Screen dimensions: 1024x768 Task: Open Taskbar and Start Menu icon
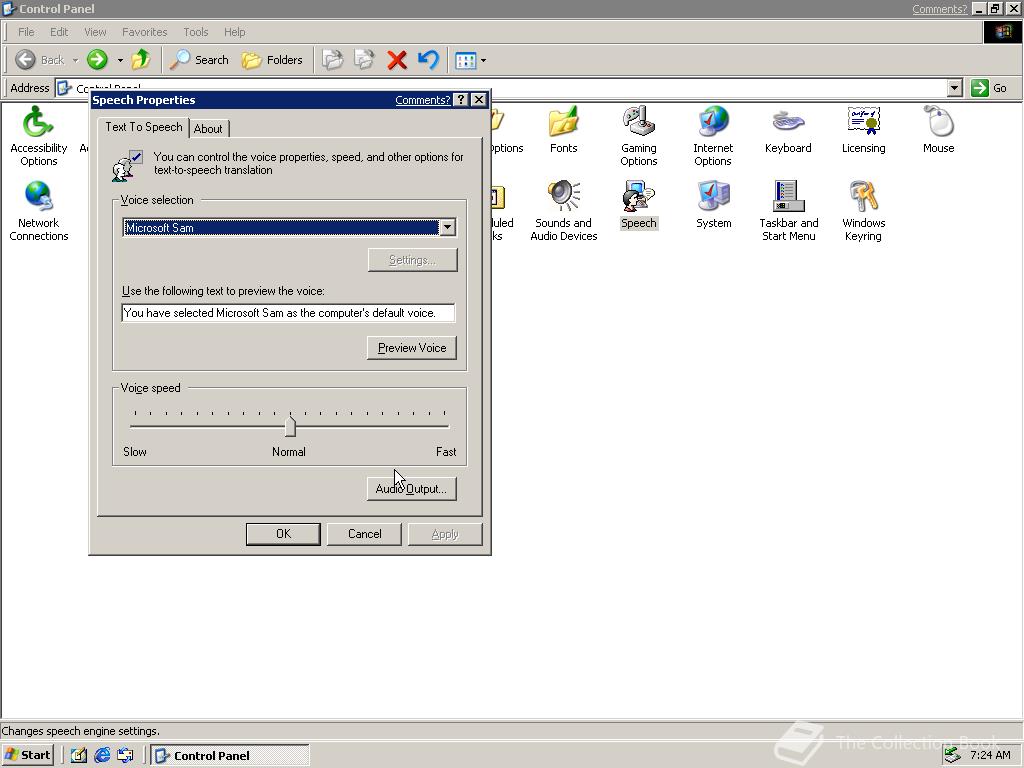tap(788, 210)
